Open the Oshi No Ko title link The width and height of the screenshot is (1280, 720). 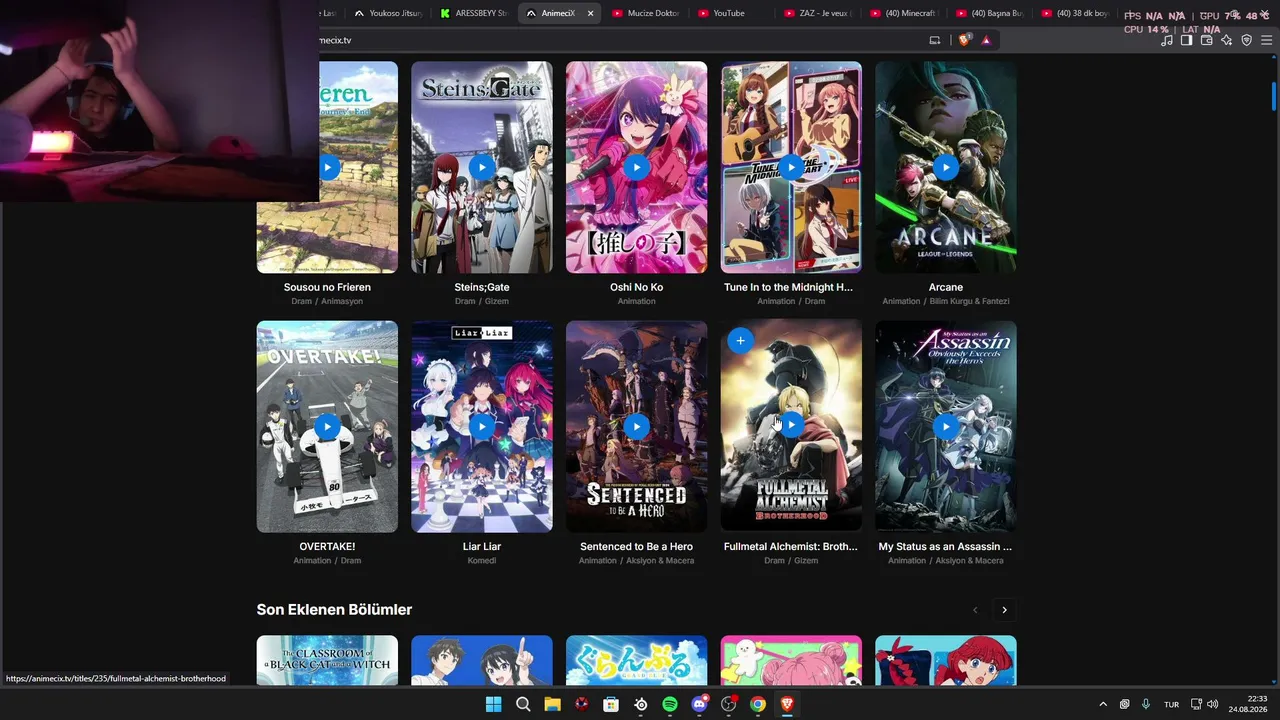(x=636, y=287)
